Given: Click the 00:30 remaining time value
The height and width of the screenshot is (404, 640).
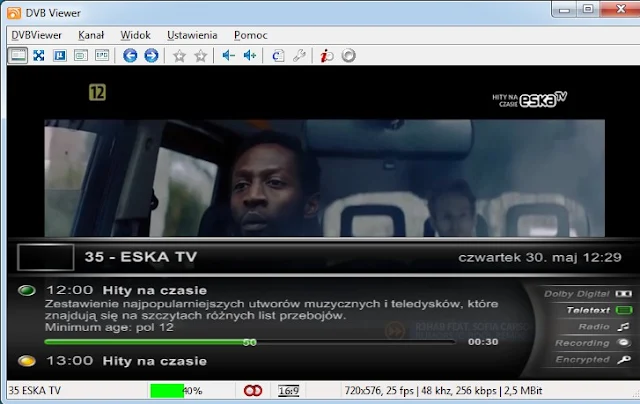Looking at the screenshot, I should tap(483, 342).
